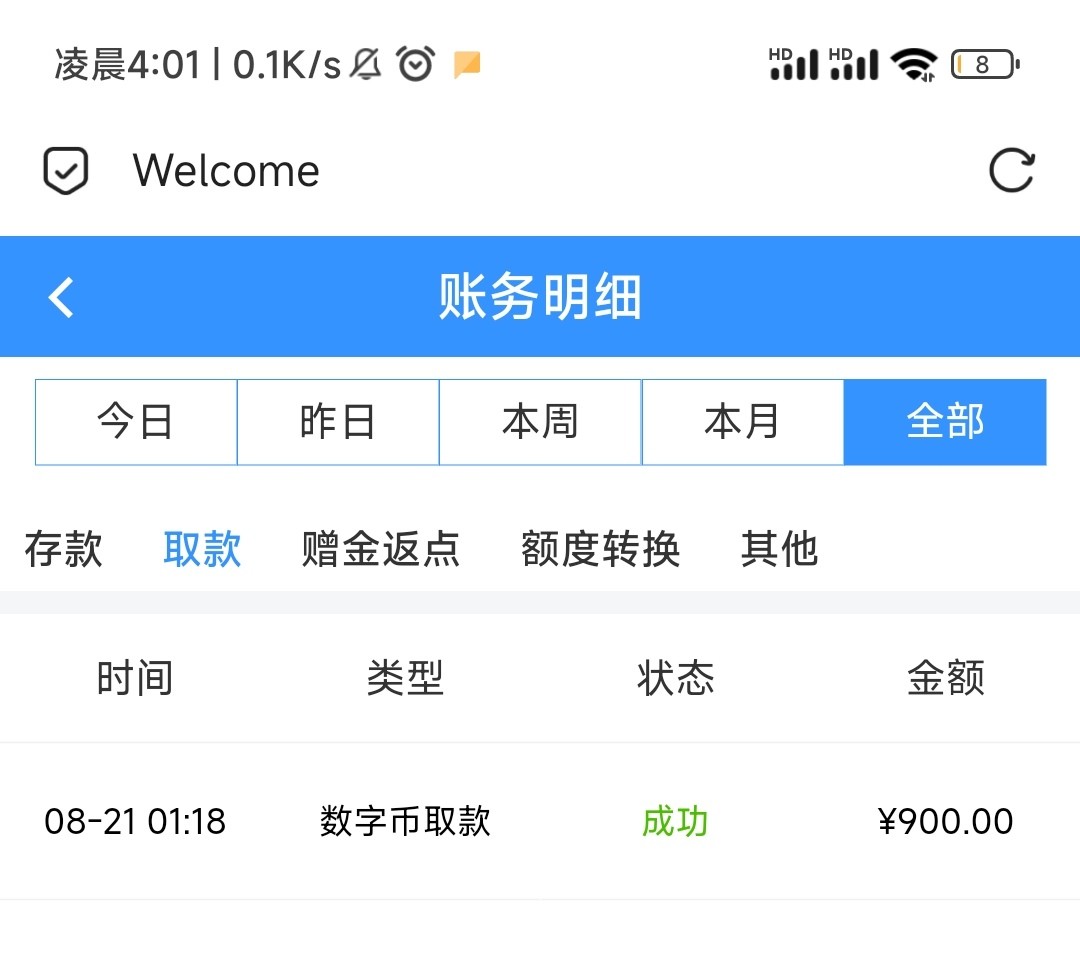Go back using the left chevron arrow
Image resolution: width=1080 pixels, height=953 pixels.
click(62, 297)
